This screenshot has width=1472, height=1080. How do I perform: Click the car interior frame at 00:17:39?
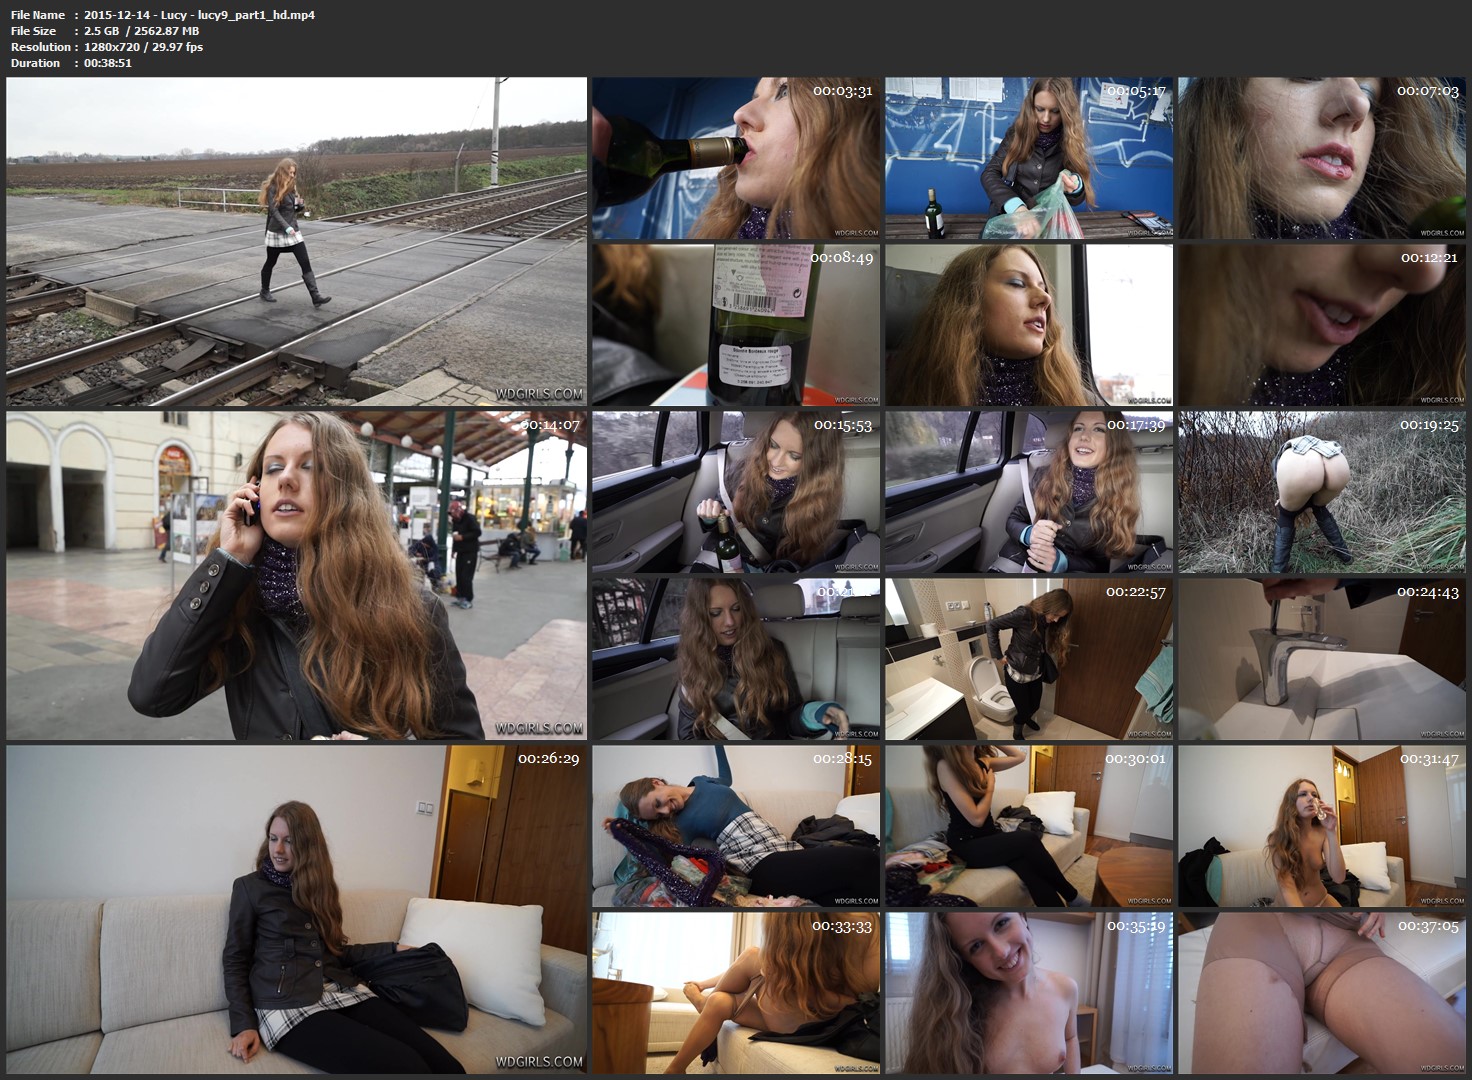1028,491
